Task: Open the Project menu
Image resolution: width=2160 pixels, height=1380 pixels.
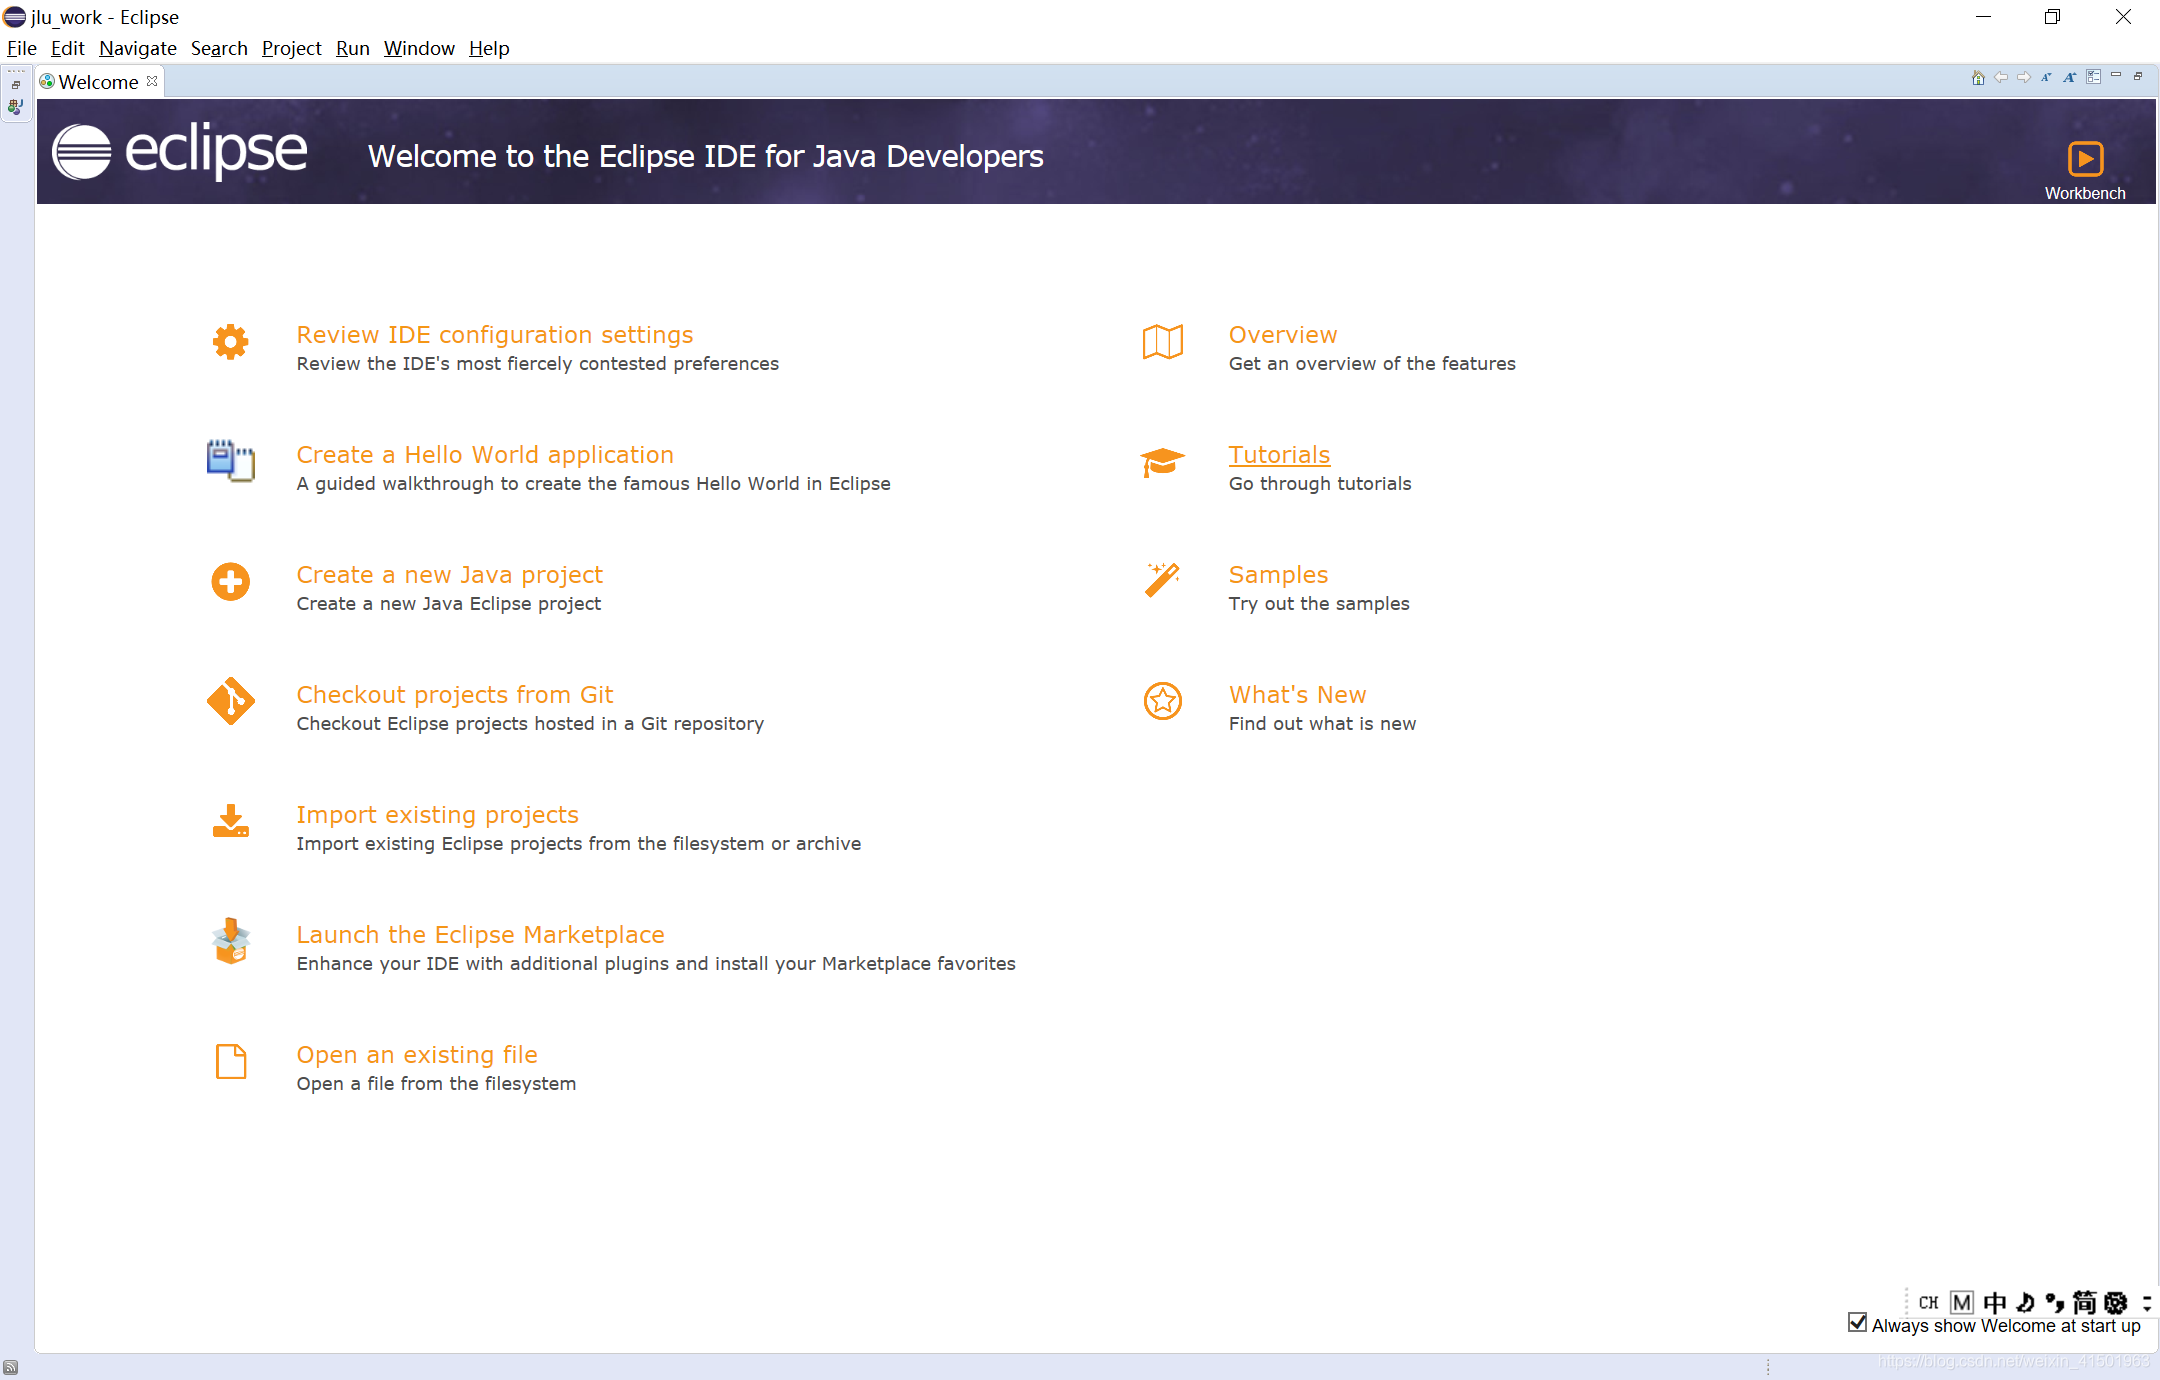Action: click(291, 48)
